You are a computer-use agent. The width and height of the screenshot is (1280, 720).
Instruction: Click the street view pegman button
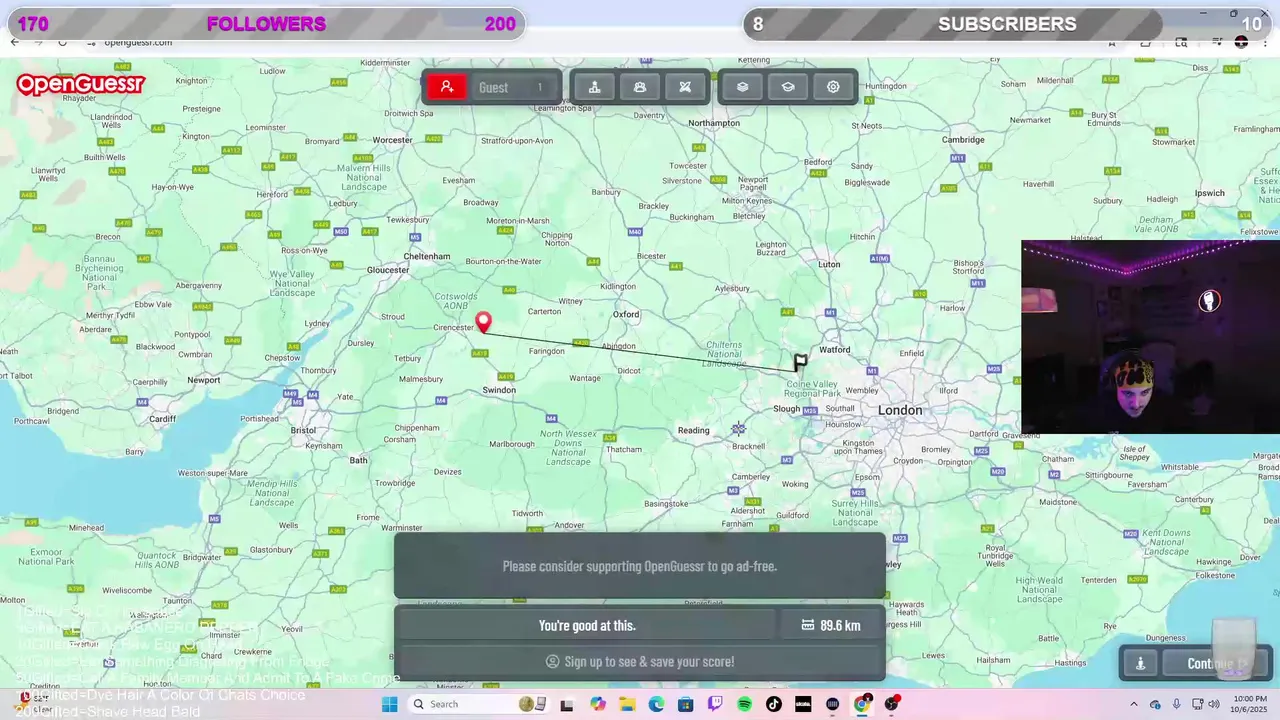tap(1140, 663)
